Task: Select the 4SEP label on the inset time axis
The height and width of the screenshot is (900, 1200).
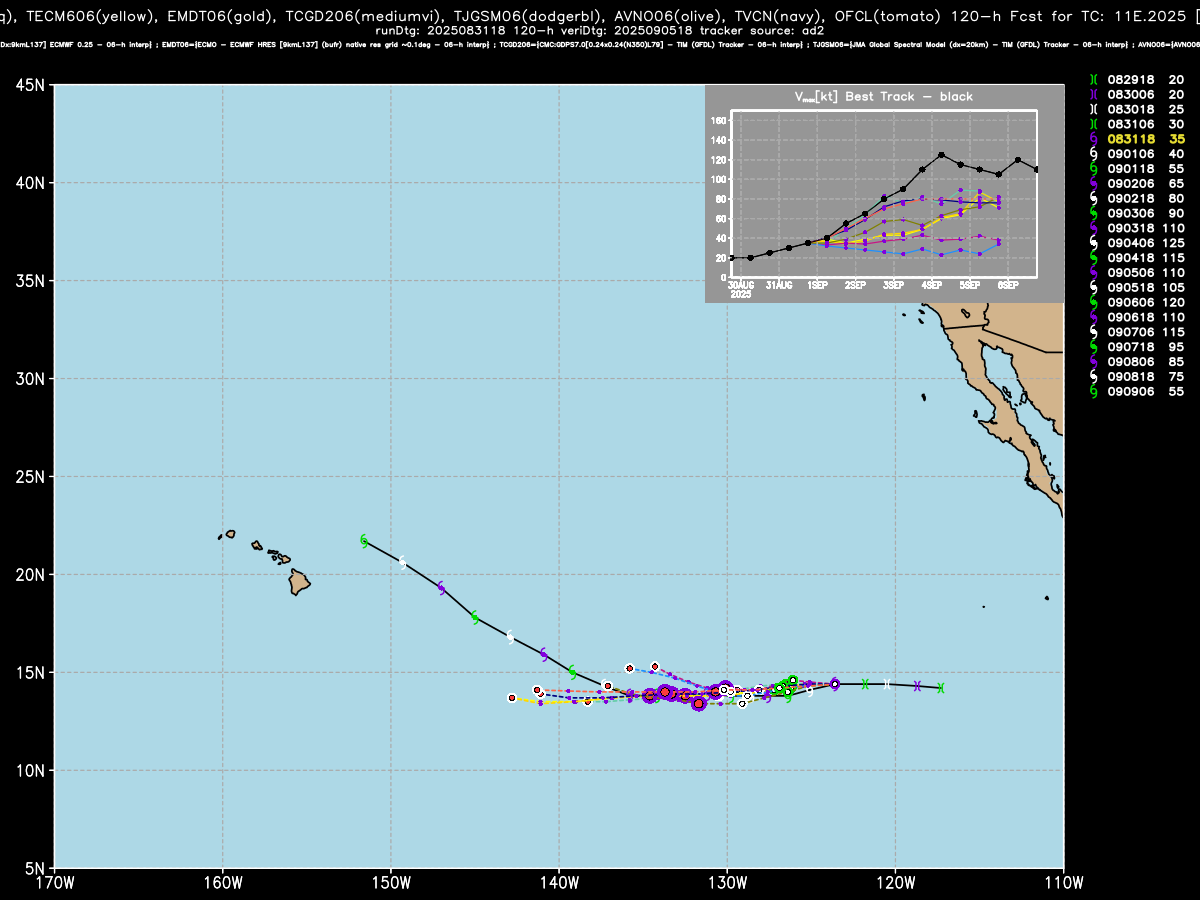Action: [x=932, y=286]
